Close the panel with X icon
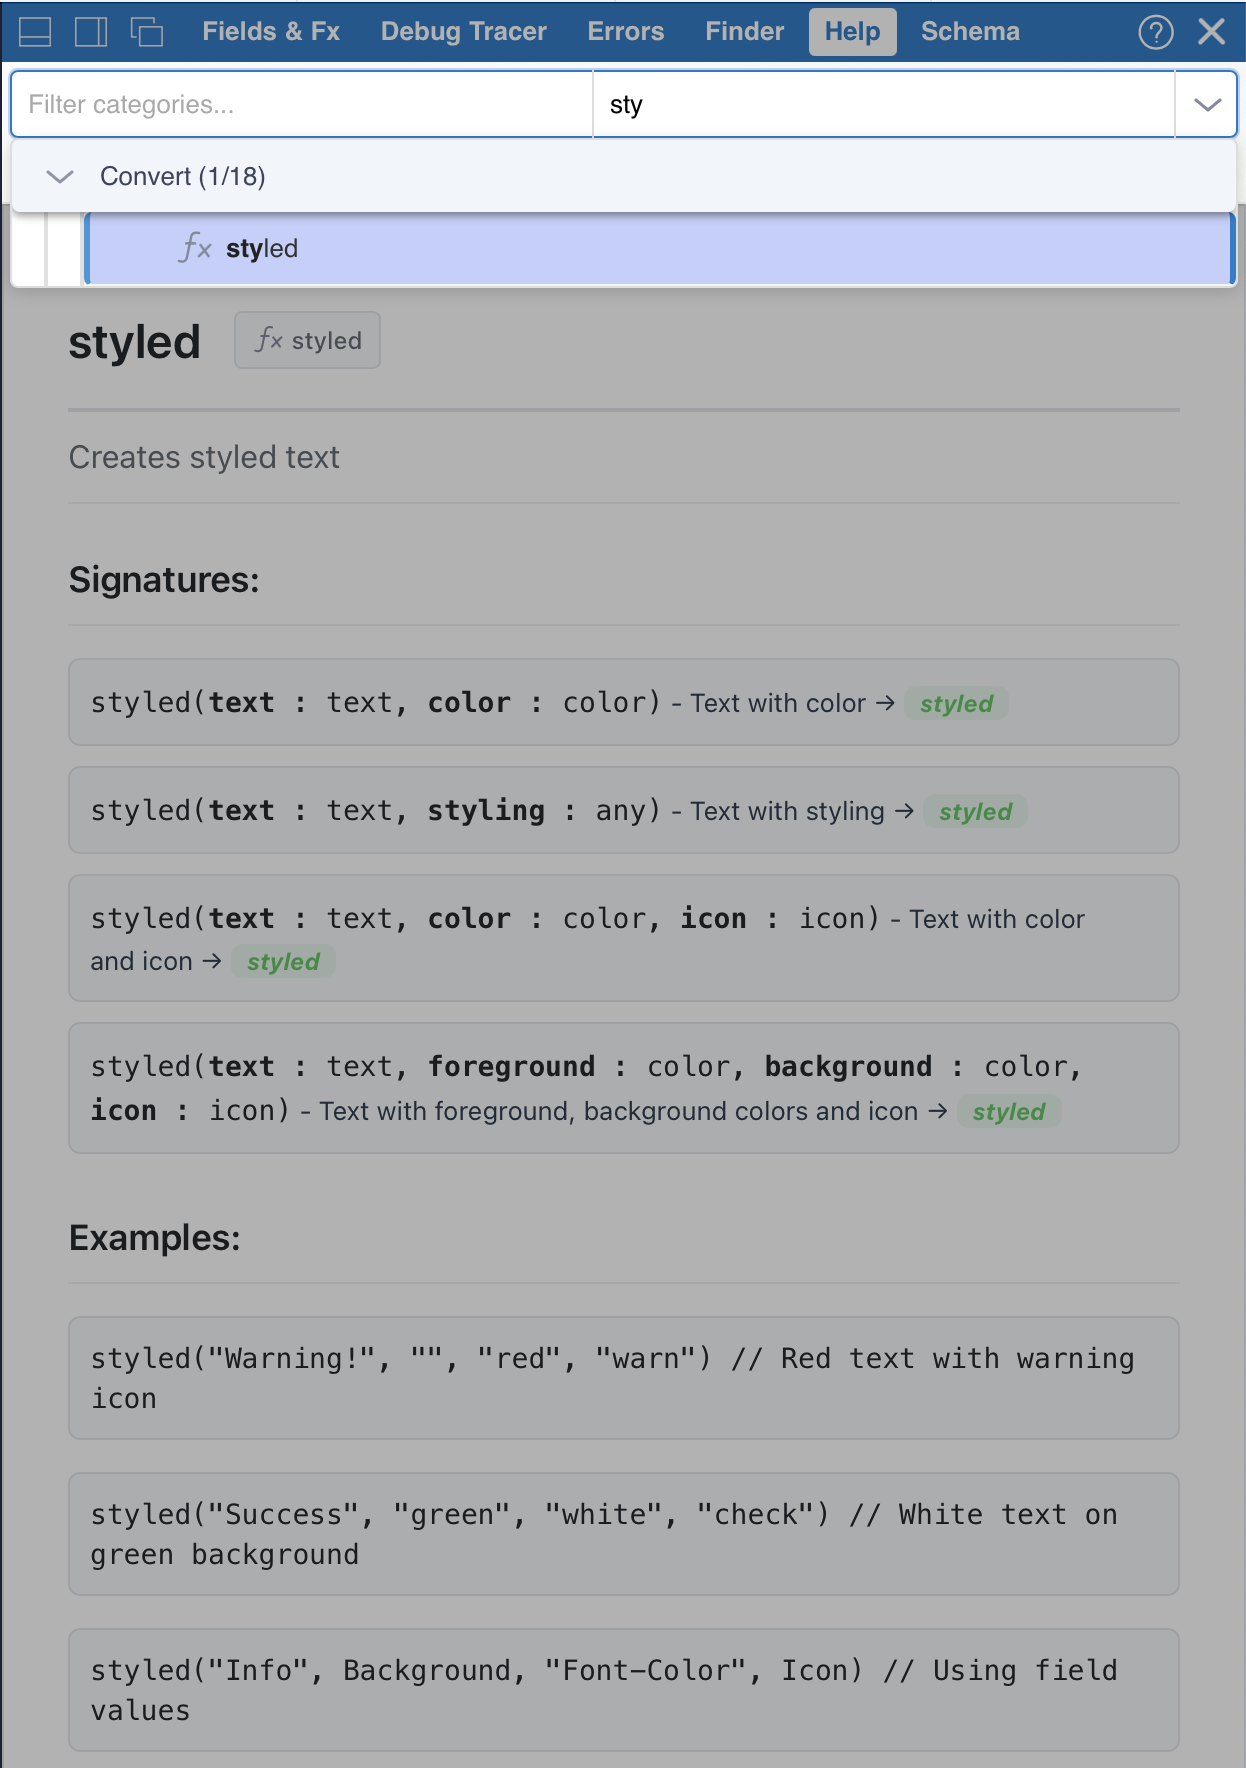The height and width of the screenshot is (1768, 1246). click(1211, 32)
